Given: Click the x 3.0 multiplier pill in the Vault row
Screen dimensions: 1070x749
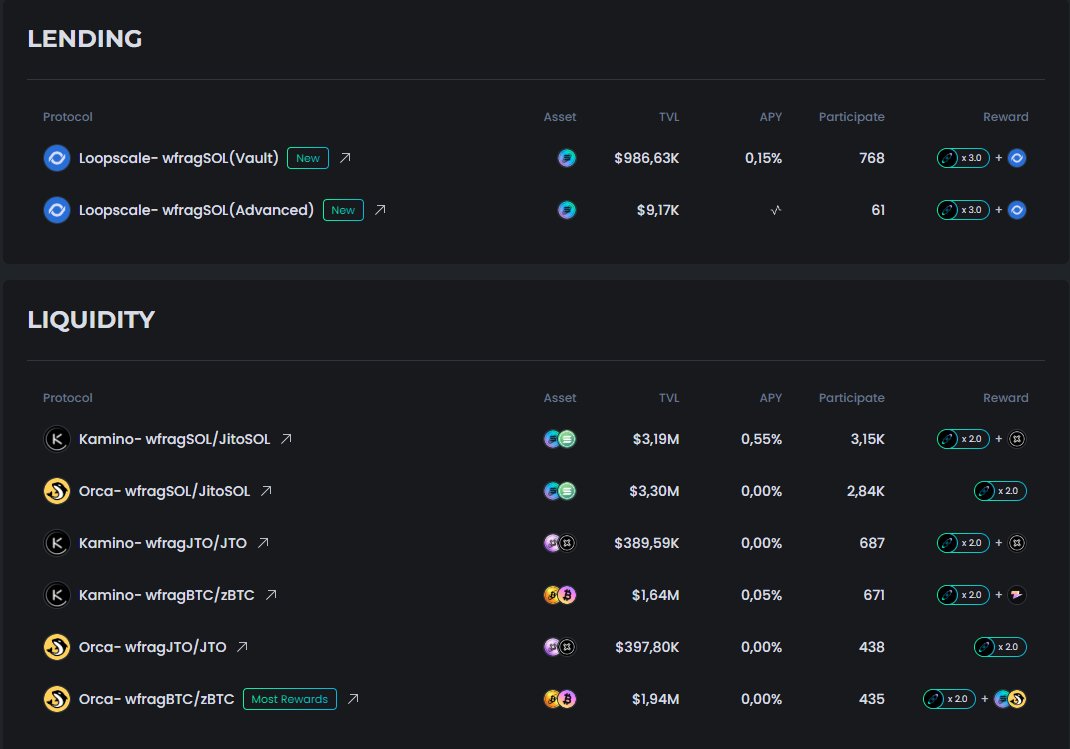Looking at the screenshot, I should pyautogui.click(x=962, y=158).
